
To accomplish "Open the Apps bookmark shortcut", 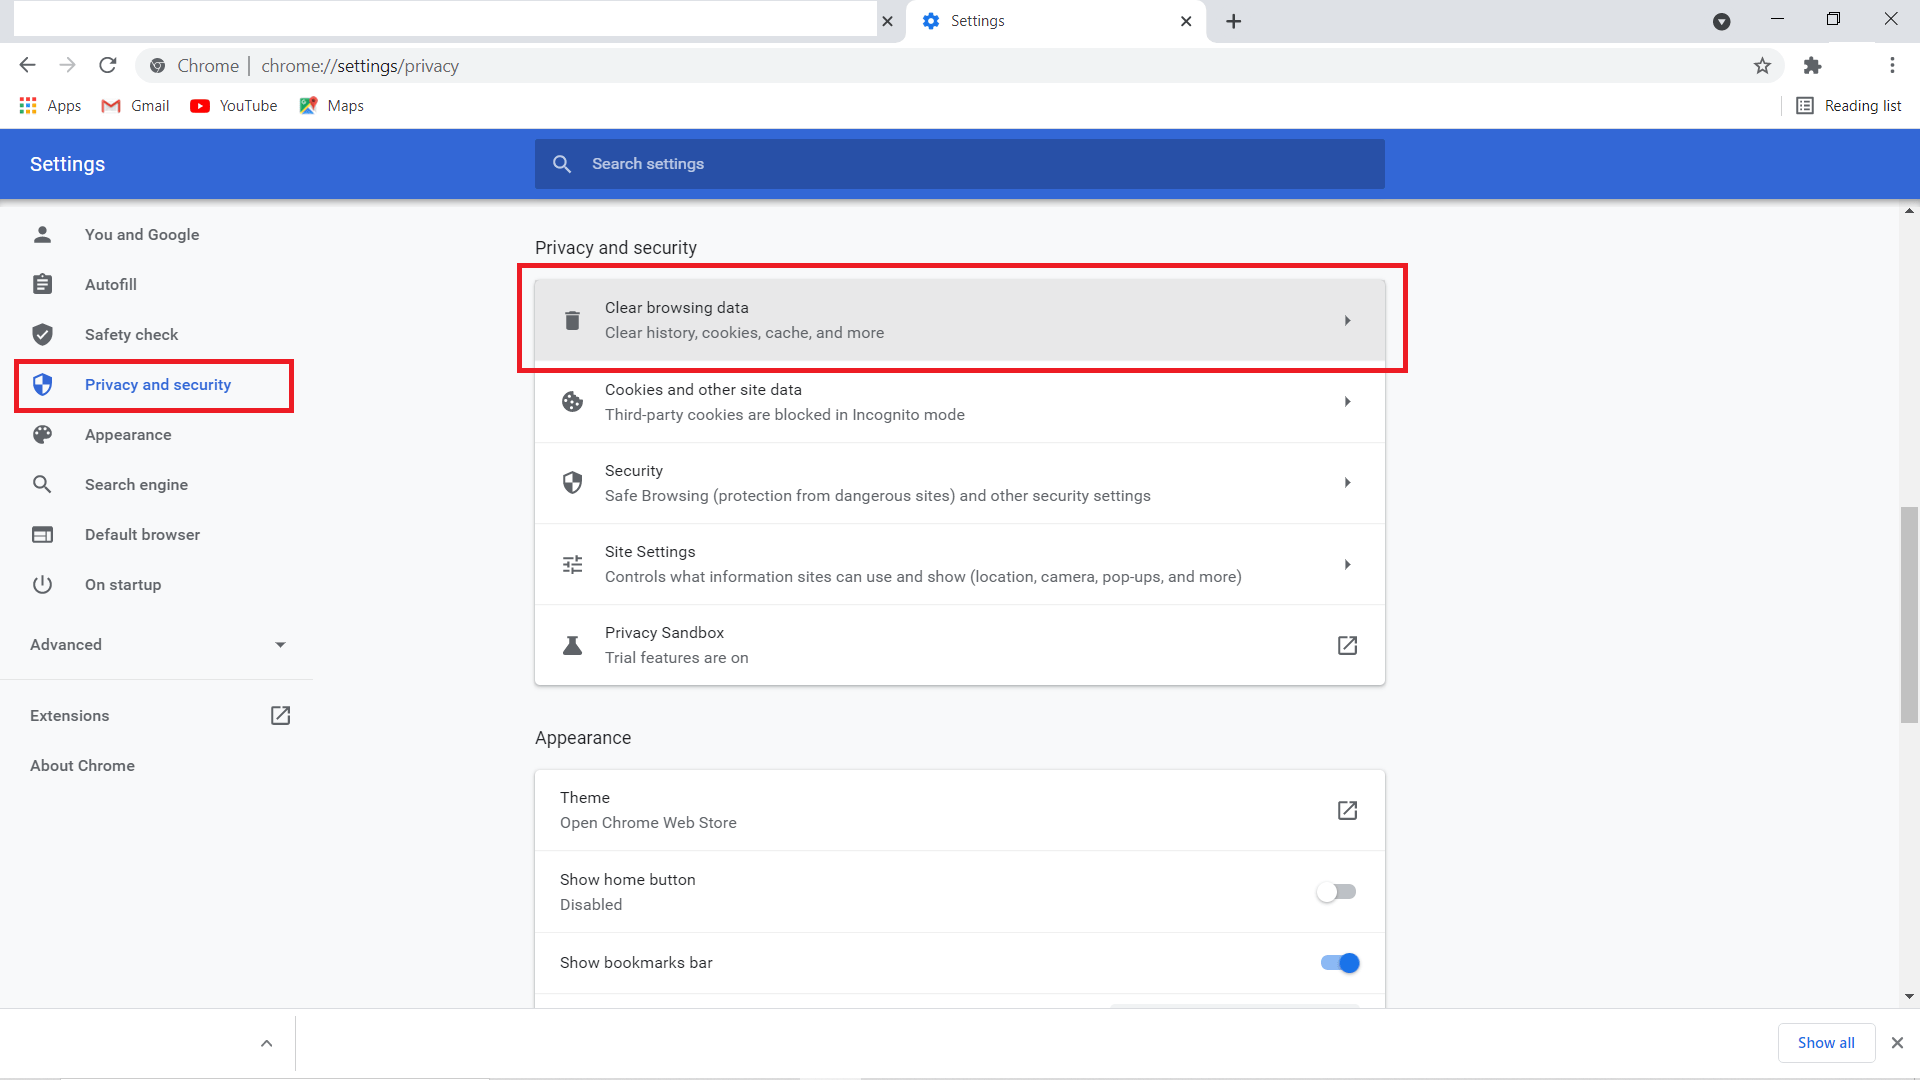I will tap(50, 106).
